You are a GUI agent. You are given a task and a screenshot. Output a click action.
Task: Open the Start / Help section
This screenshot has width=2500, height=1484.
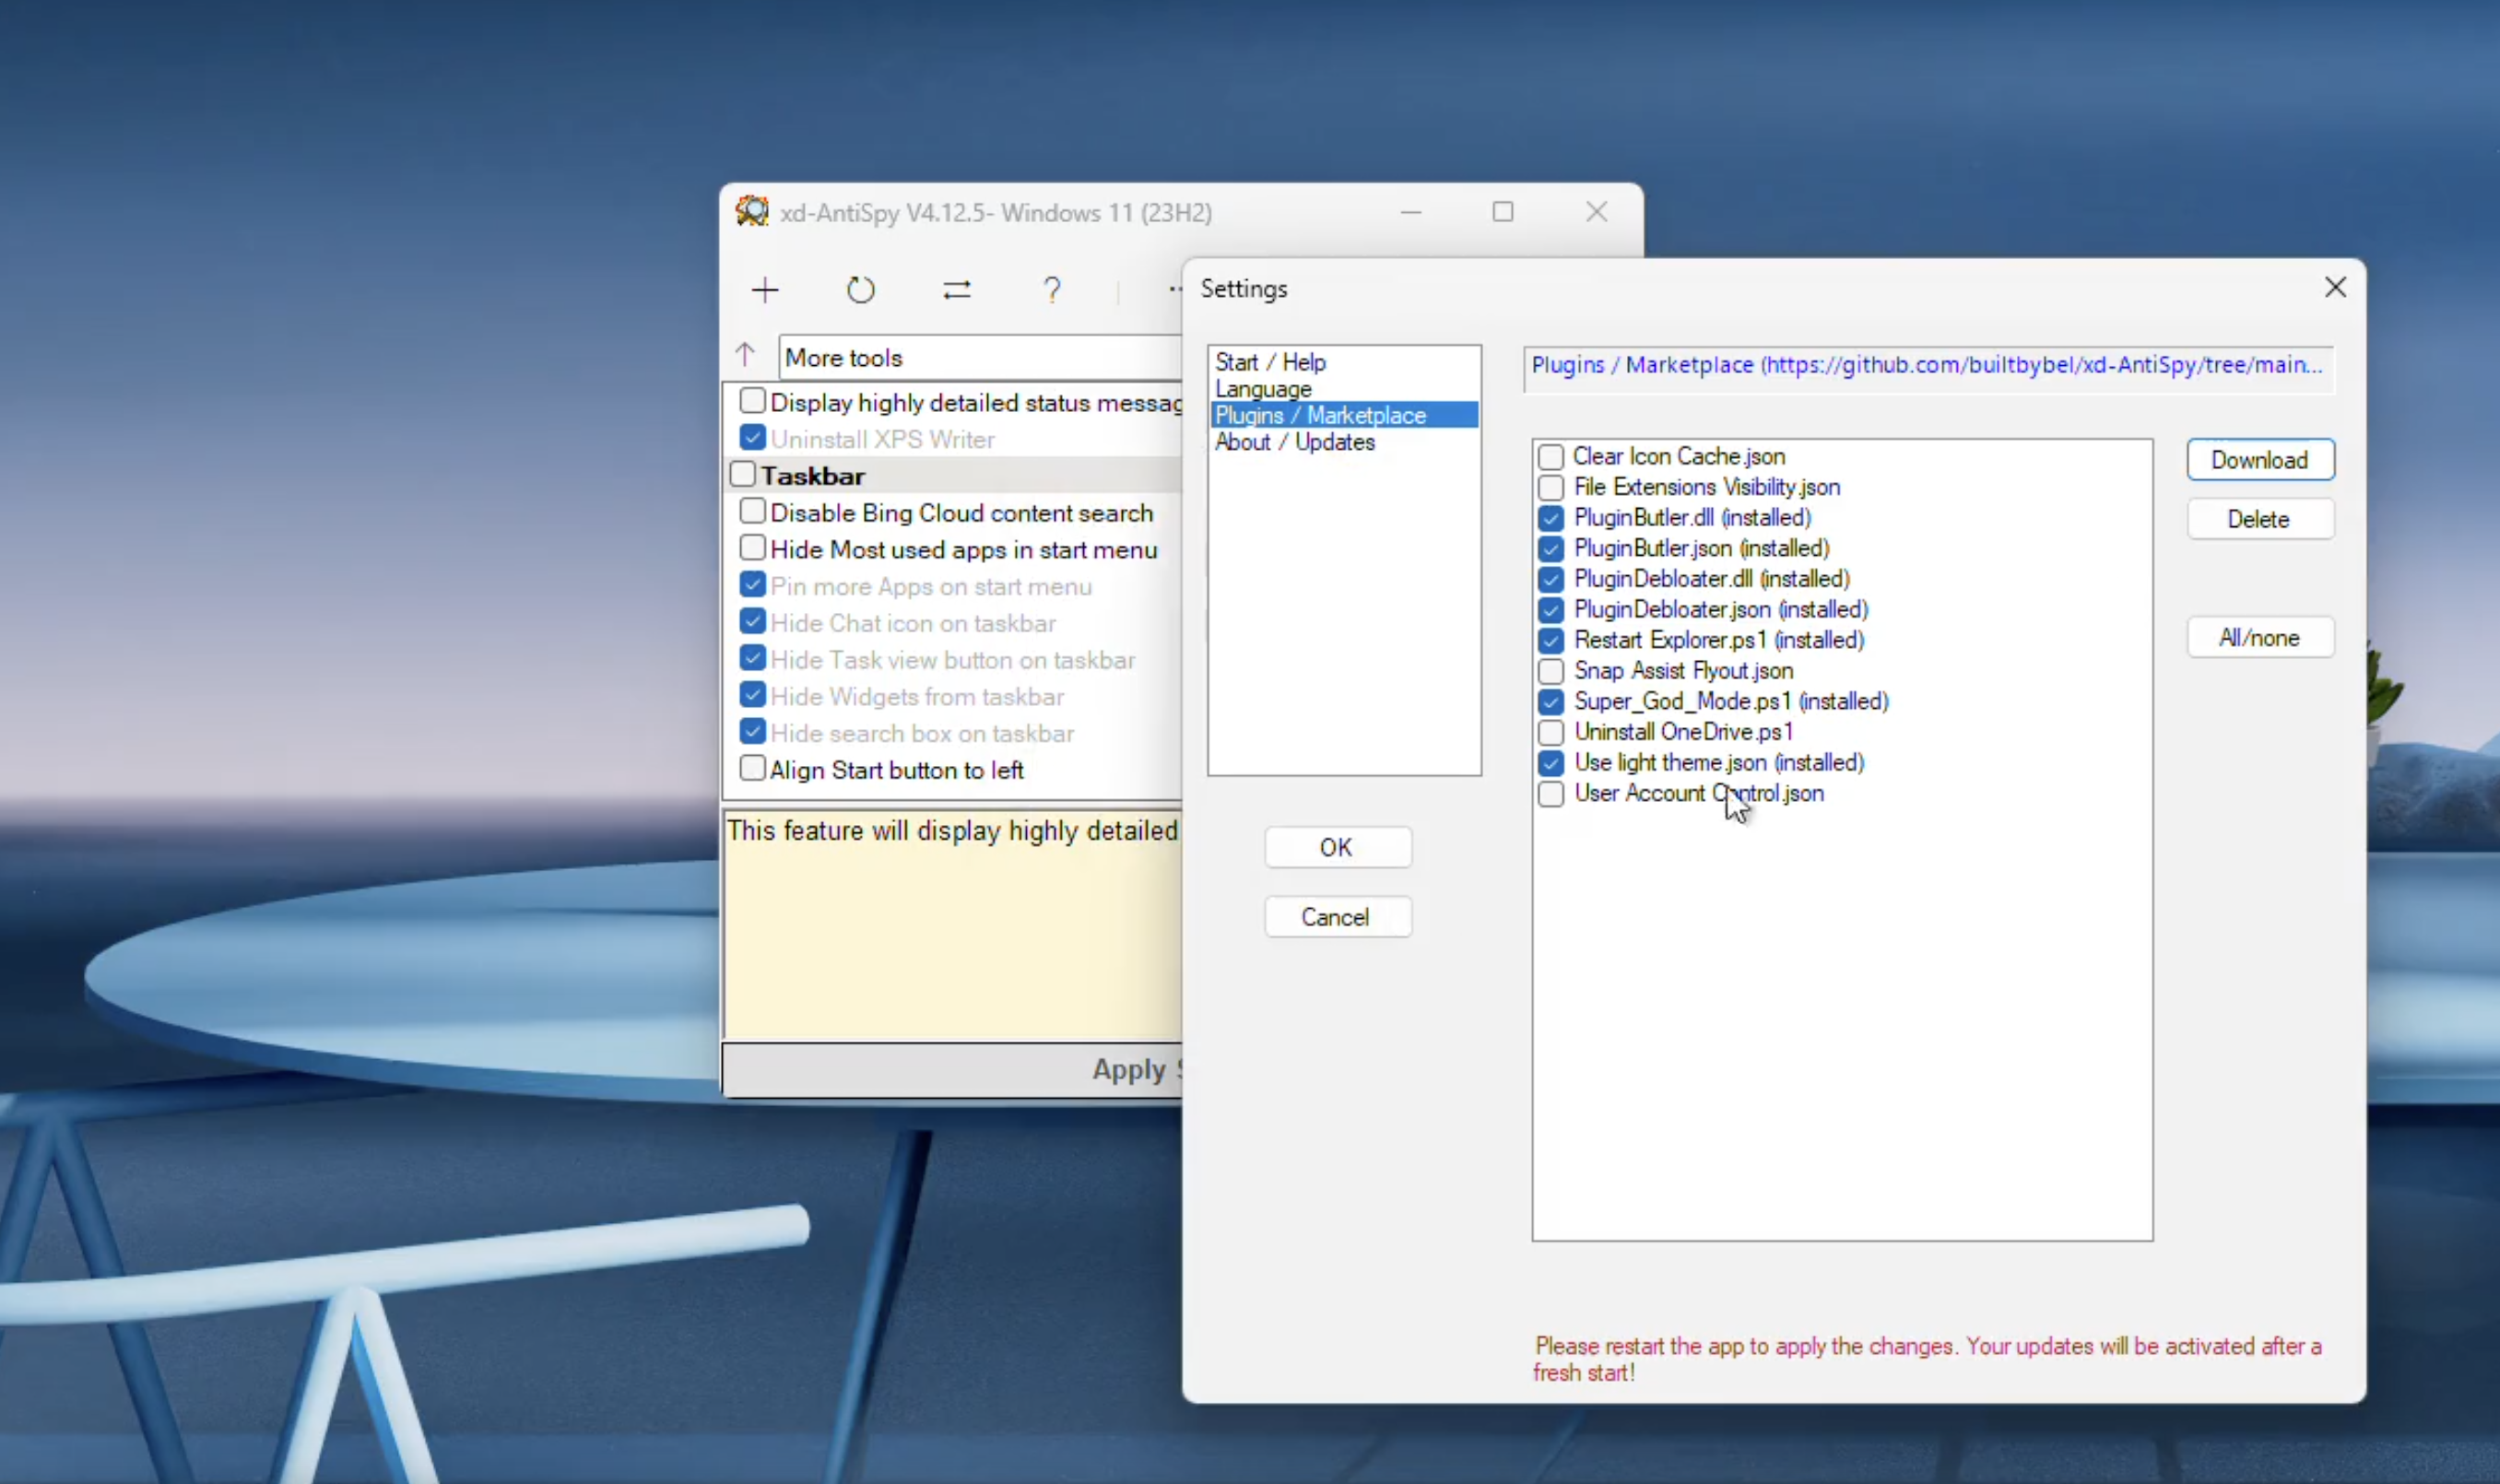[1270, 362]
